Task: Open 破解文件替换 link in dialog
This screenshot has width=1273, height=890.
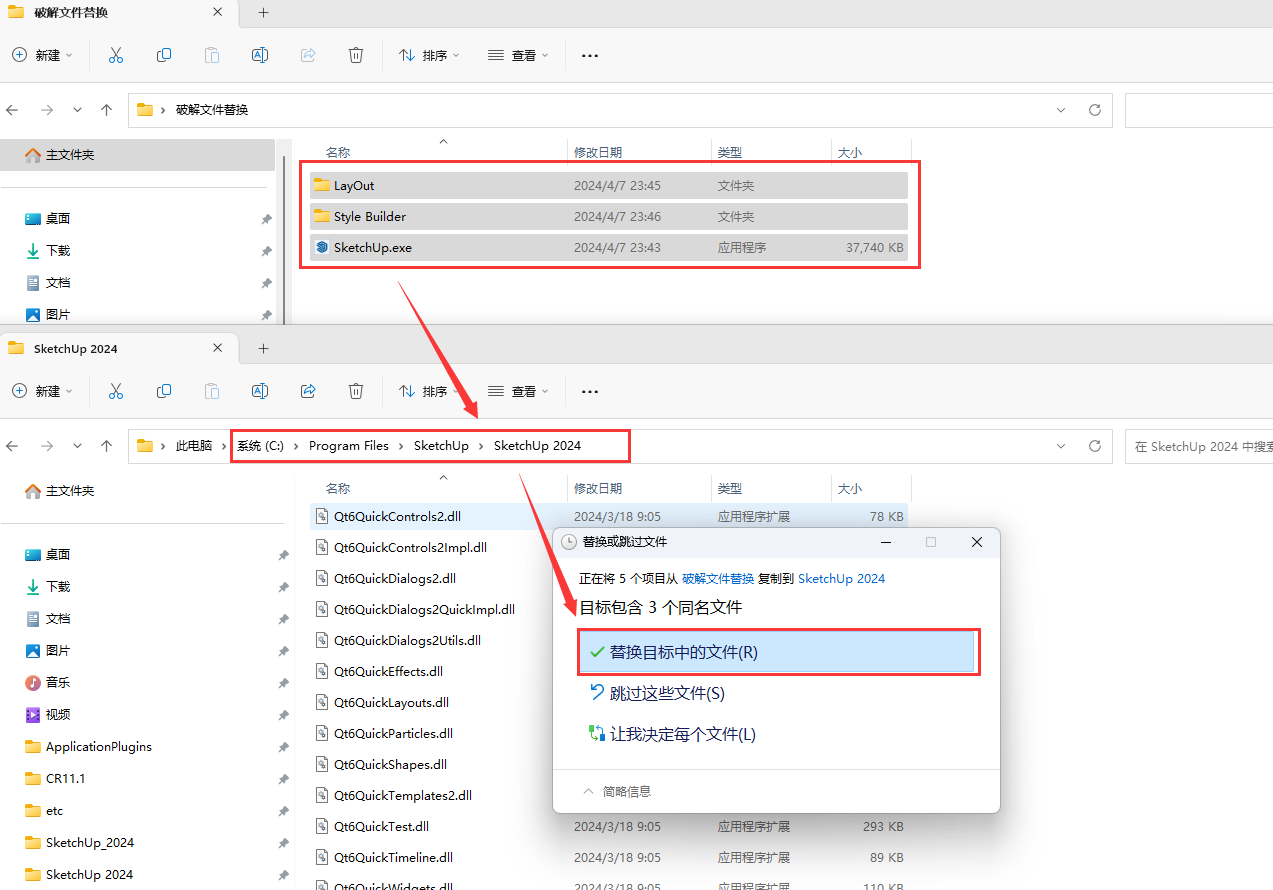Action: [718, 578]
